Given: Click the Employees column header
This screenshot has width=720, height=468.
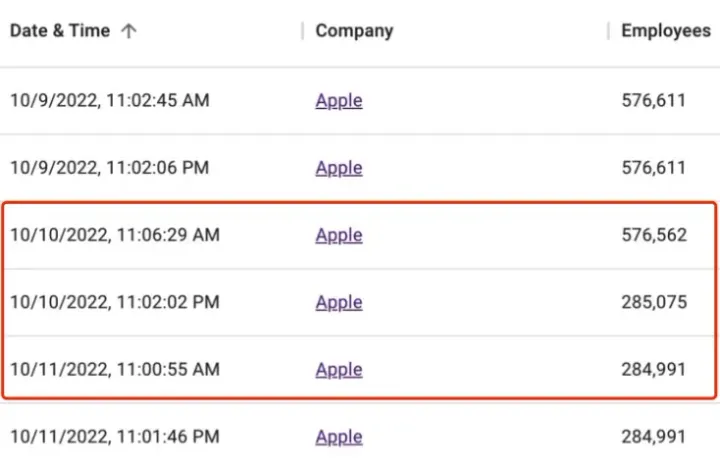Looking at the screenshot, I should tap(666, 31).
